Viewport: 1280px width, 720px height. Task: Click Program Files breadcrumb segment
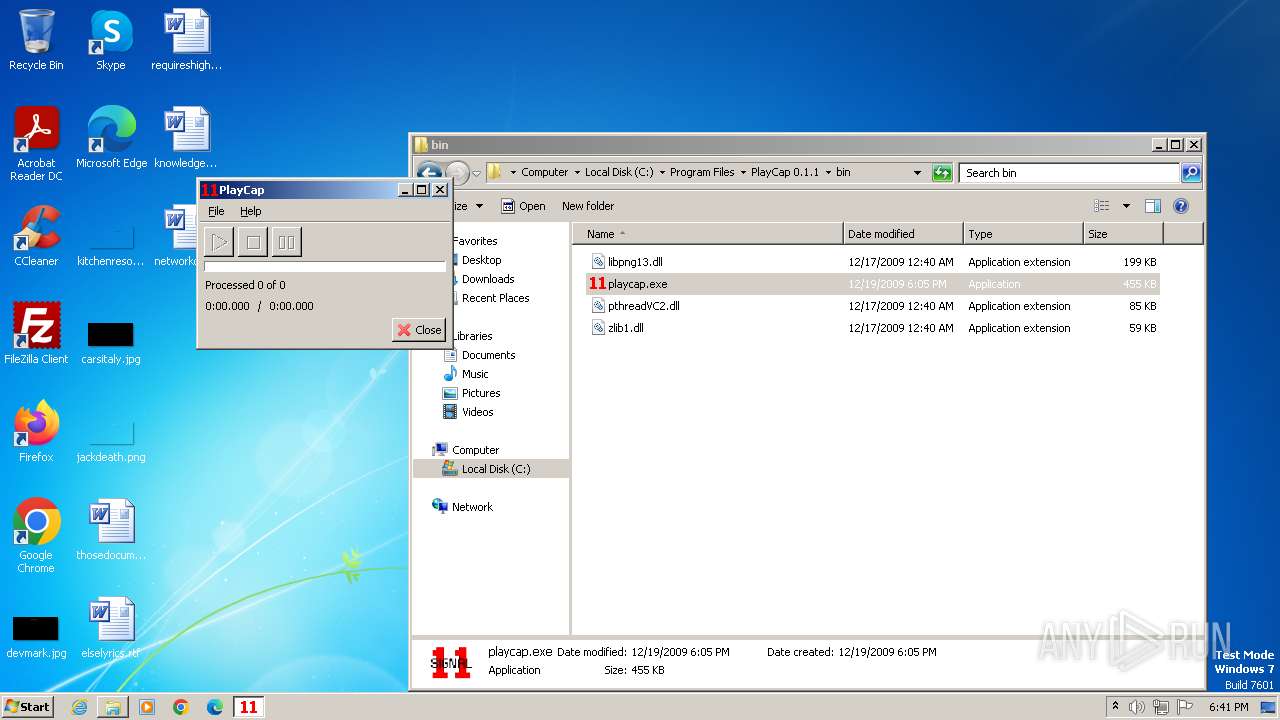pyautogui.click(x=702, y=172)
